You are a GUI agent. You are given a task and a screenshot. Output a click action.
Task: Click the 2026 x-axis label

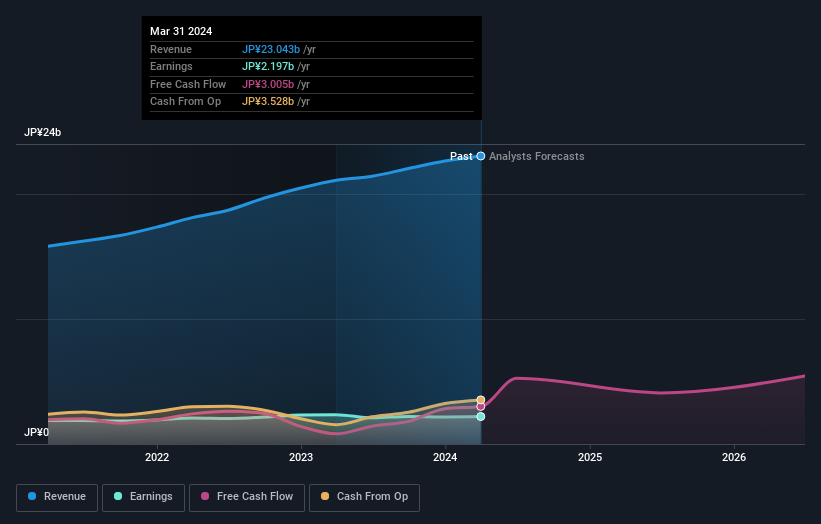(x=734, y=458)
